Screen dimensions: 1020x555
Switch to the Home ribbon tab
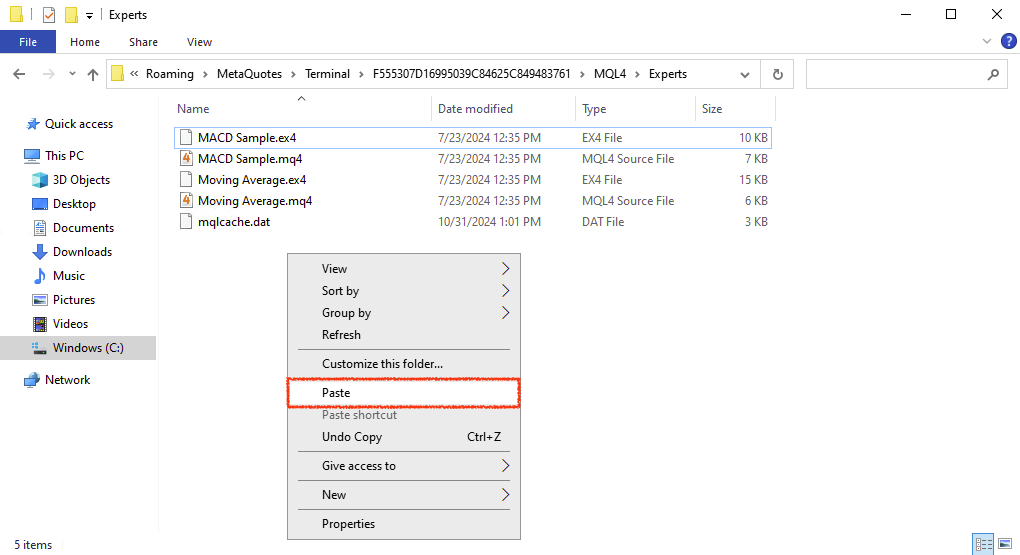tap(85, 42)
